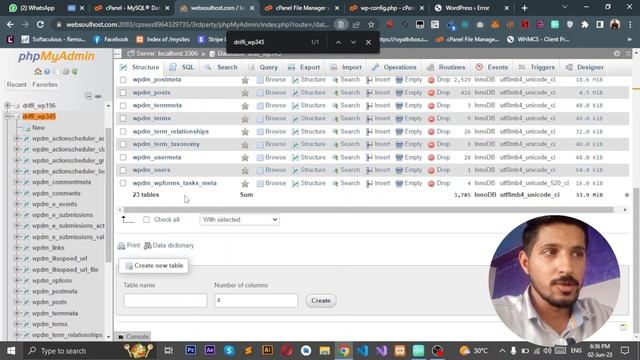
Task: Close the browser find bar
Action: coord(368,42)
